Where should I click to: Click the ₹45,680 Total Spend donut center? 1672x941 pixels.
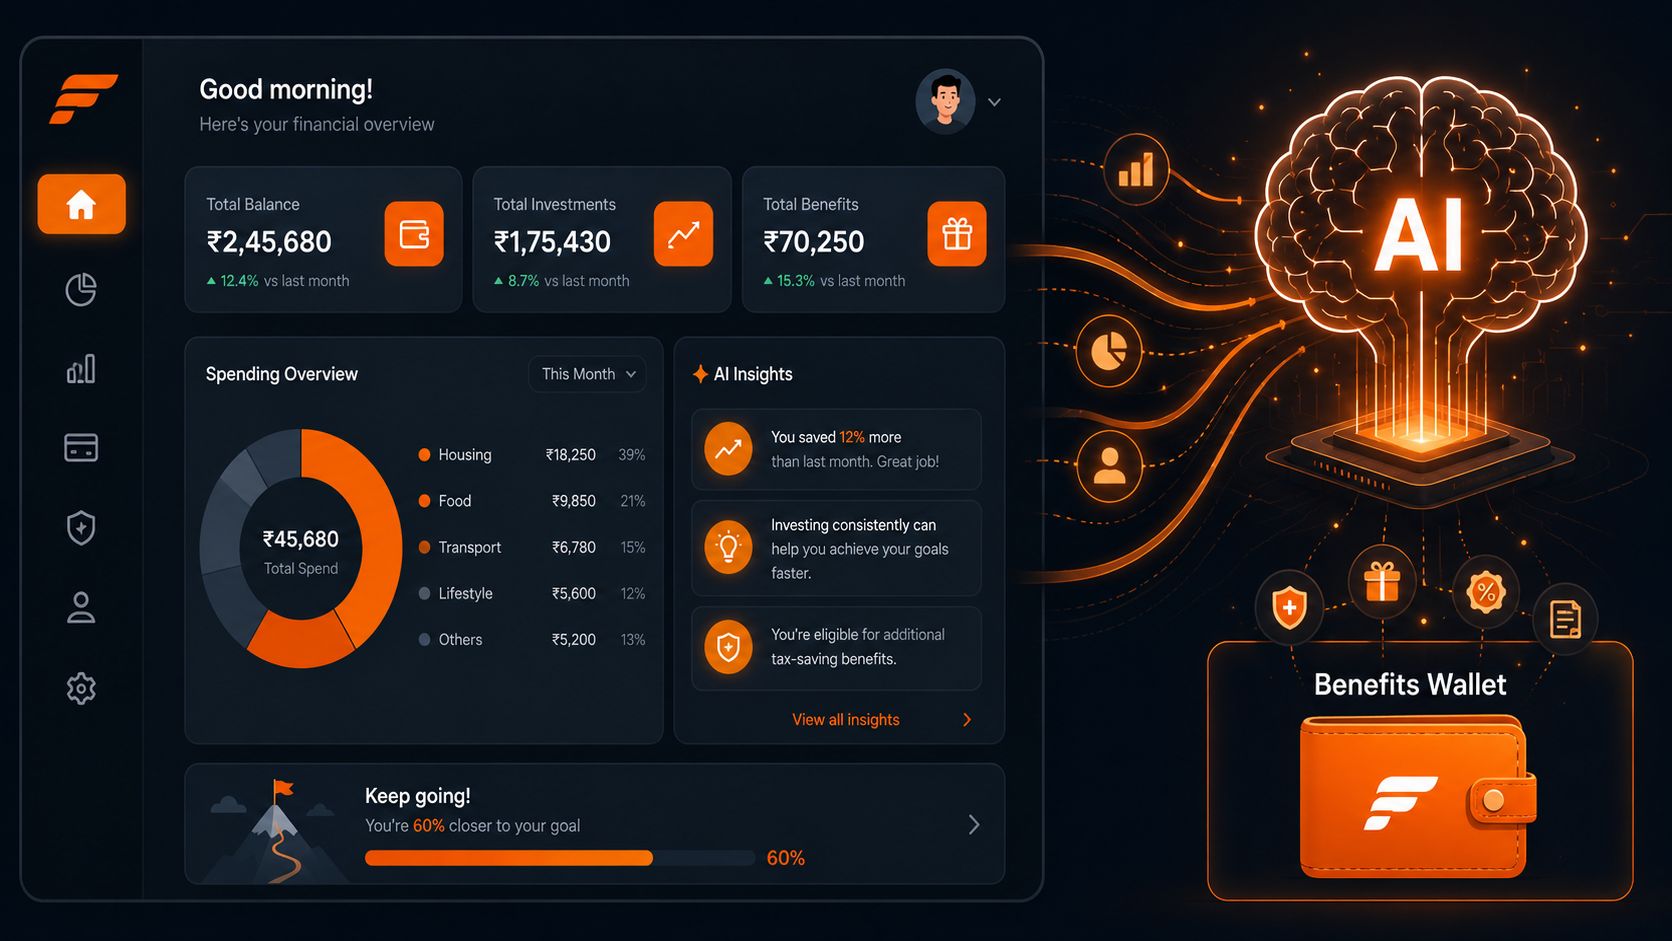[x=301, y=550]
